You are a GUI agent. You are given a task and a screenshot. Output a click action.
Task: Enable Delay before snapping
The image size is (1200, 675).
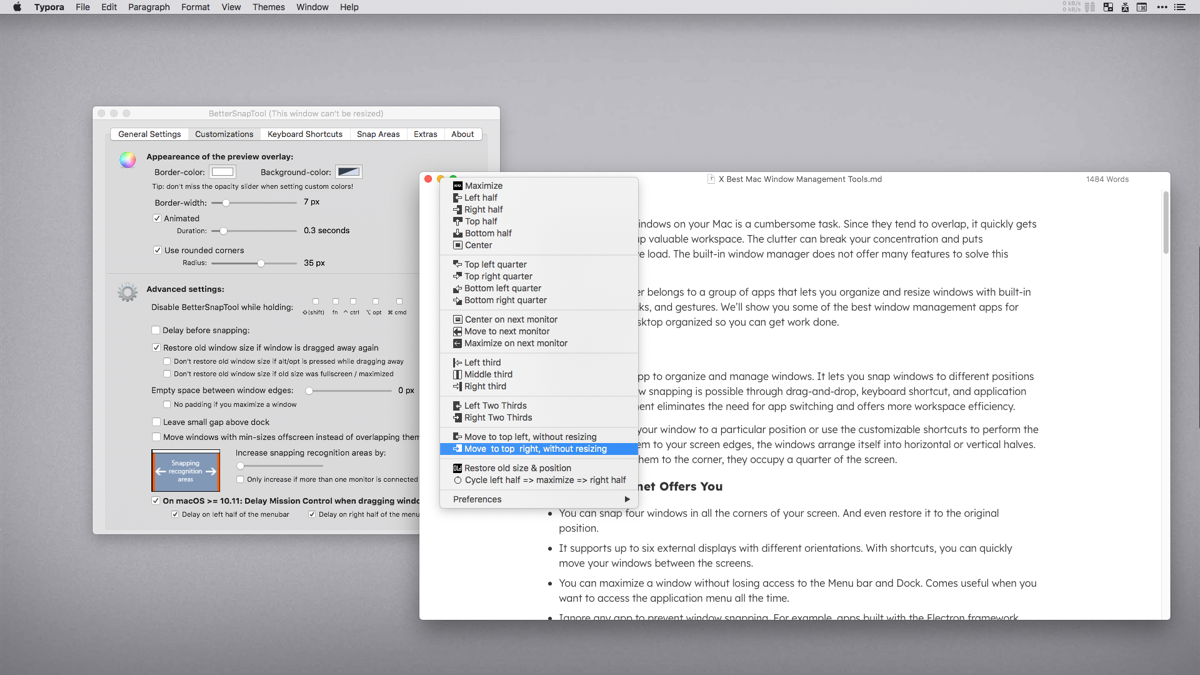pos(156,330)
